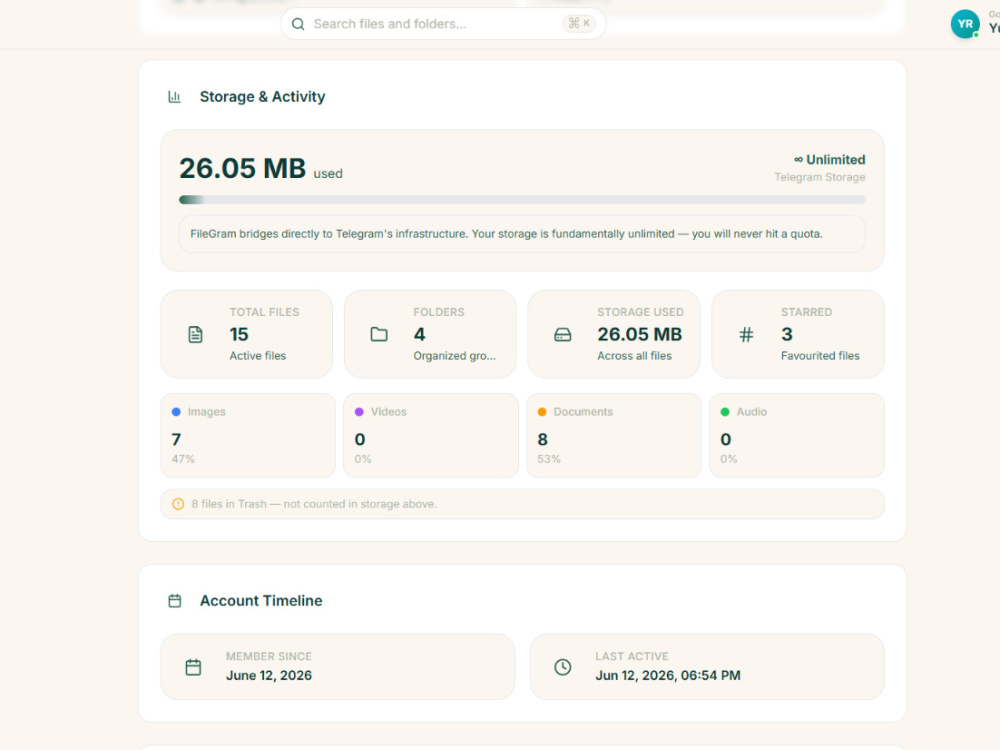1000x750 pixels.
Task: Select the Videos file type card
Action: (431, 436)
